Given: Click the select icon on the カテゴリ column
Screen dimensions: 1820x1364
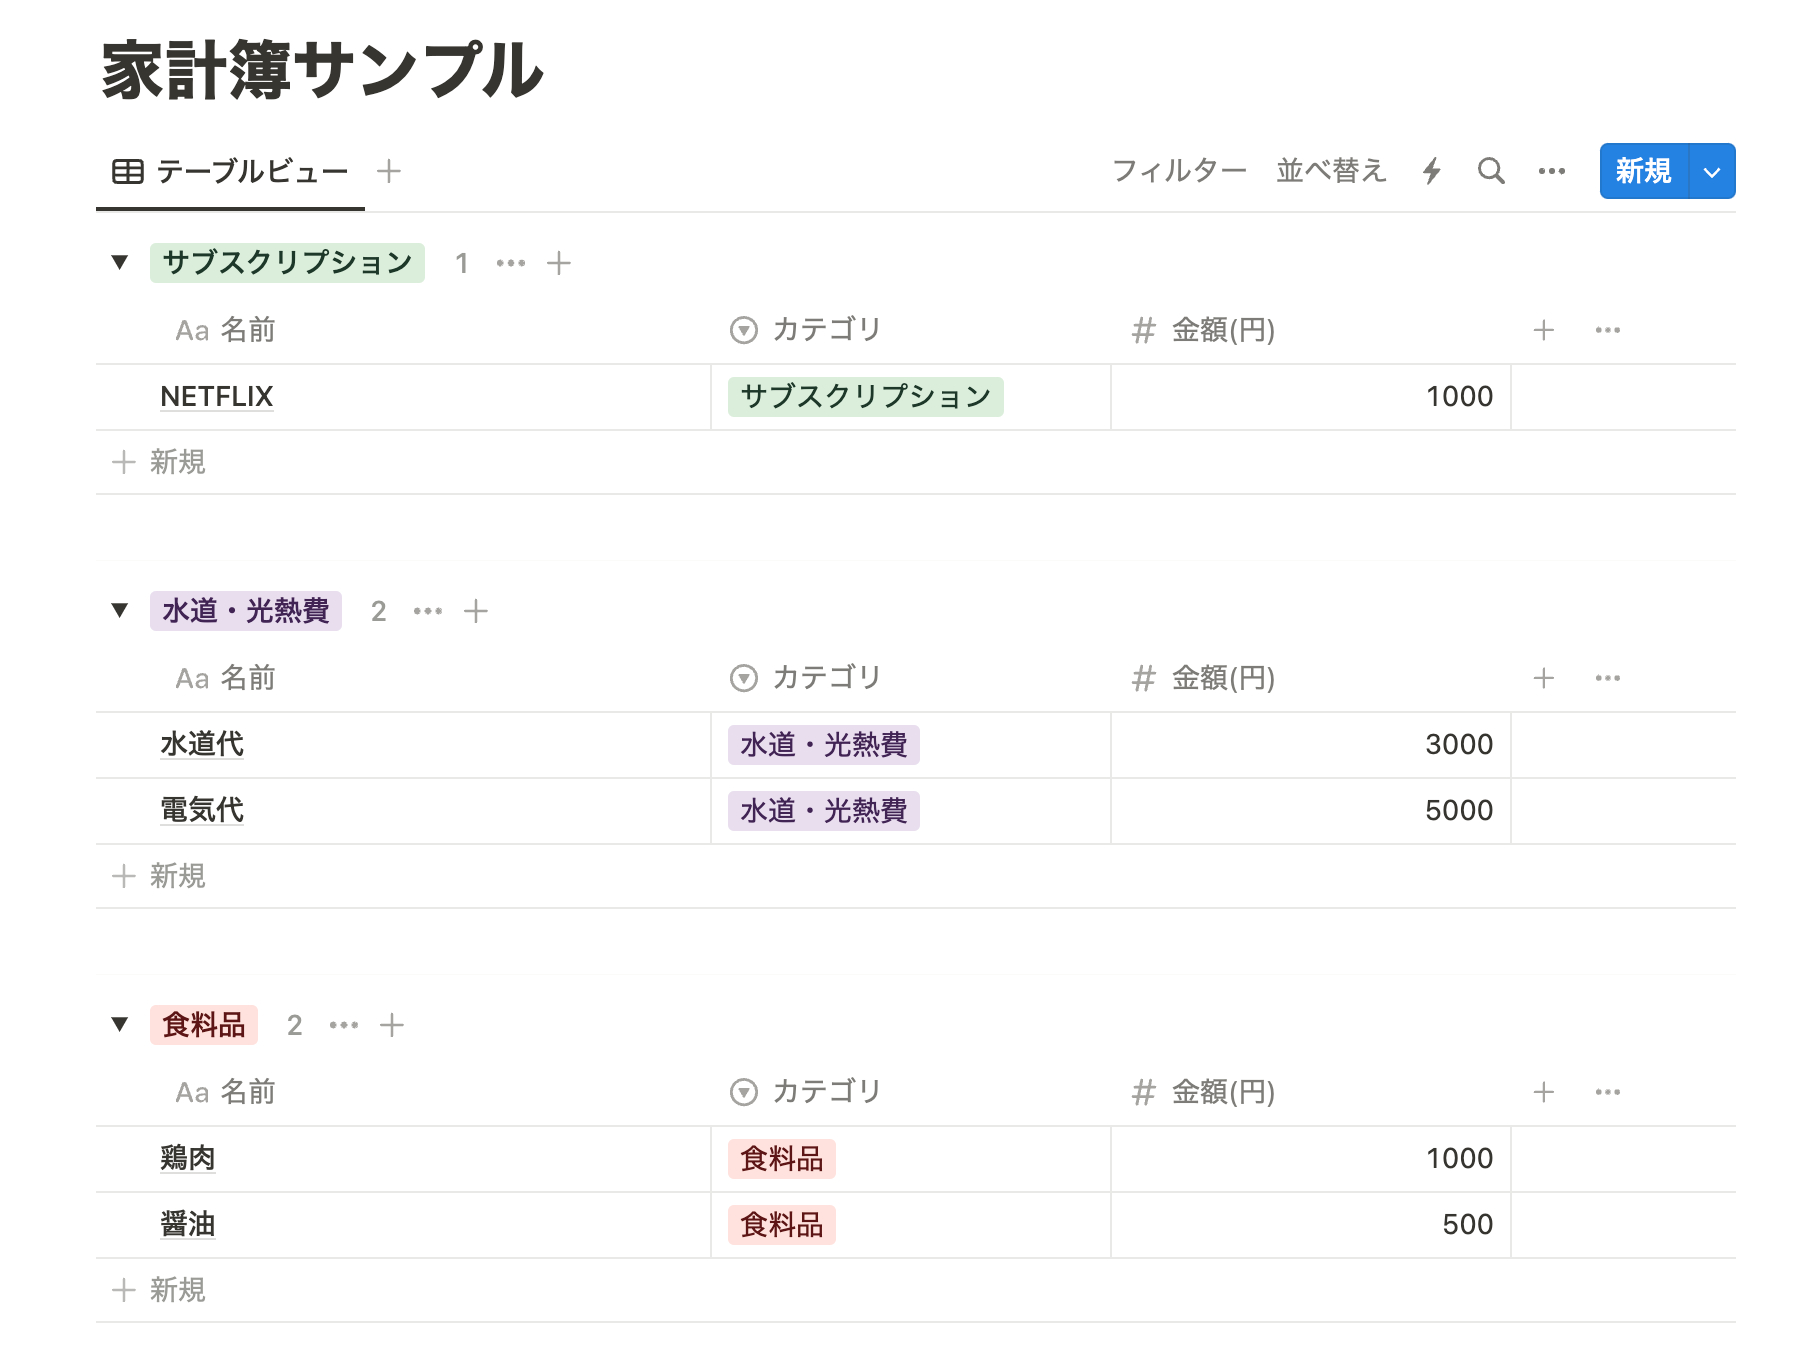Looking at the screenshot, I should click(742, 330).
